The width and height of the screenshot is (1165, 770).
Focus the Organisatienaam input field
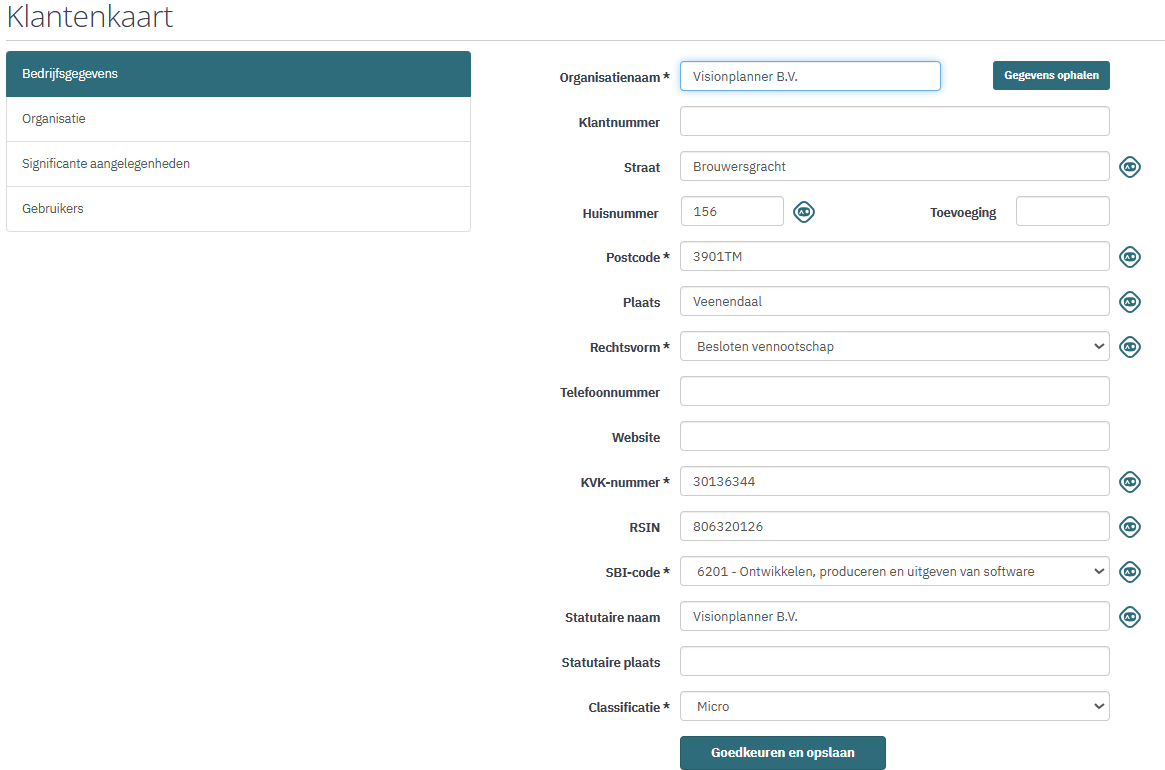click(810, 77)
